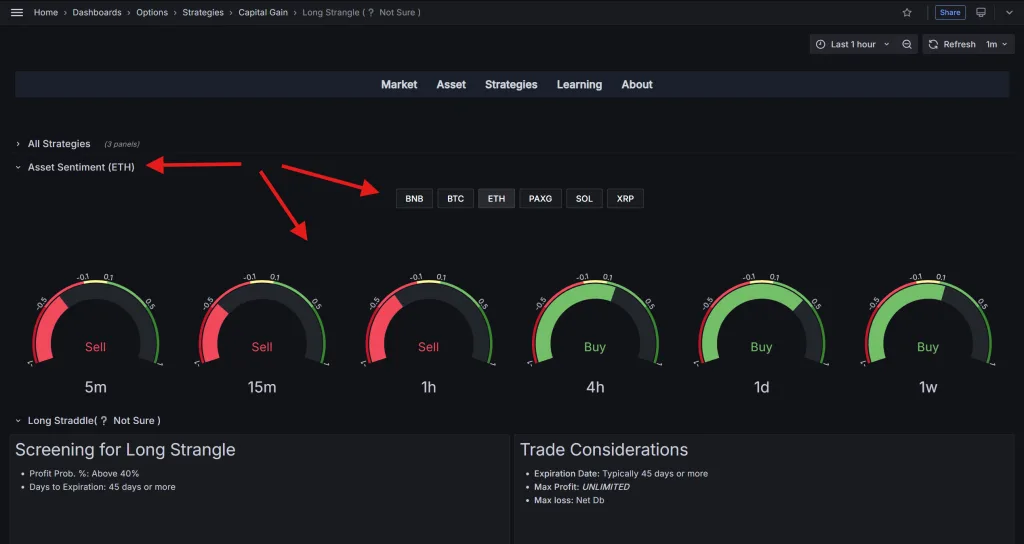
Task: Open the hamburger navigation menu
Action: click(x=17, y=12)
